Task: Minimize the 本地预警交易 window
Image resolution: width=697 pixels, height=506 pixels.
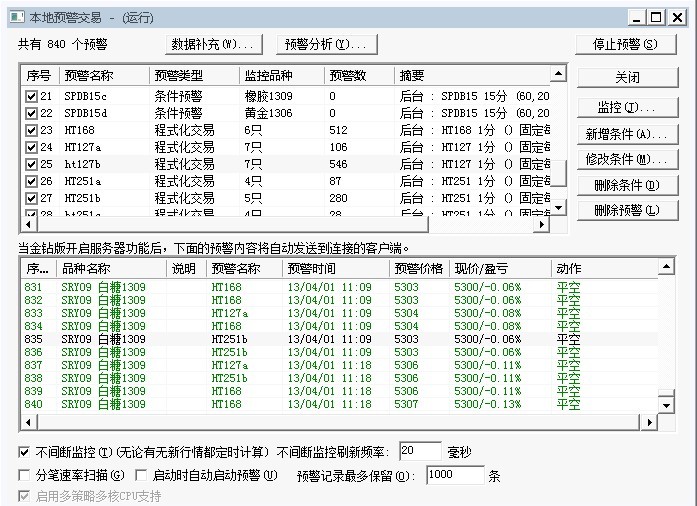Action: [x=636, y=17]
